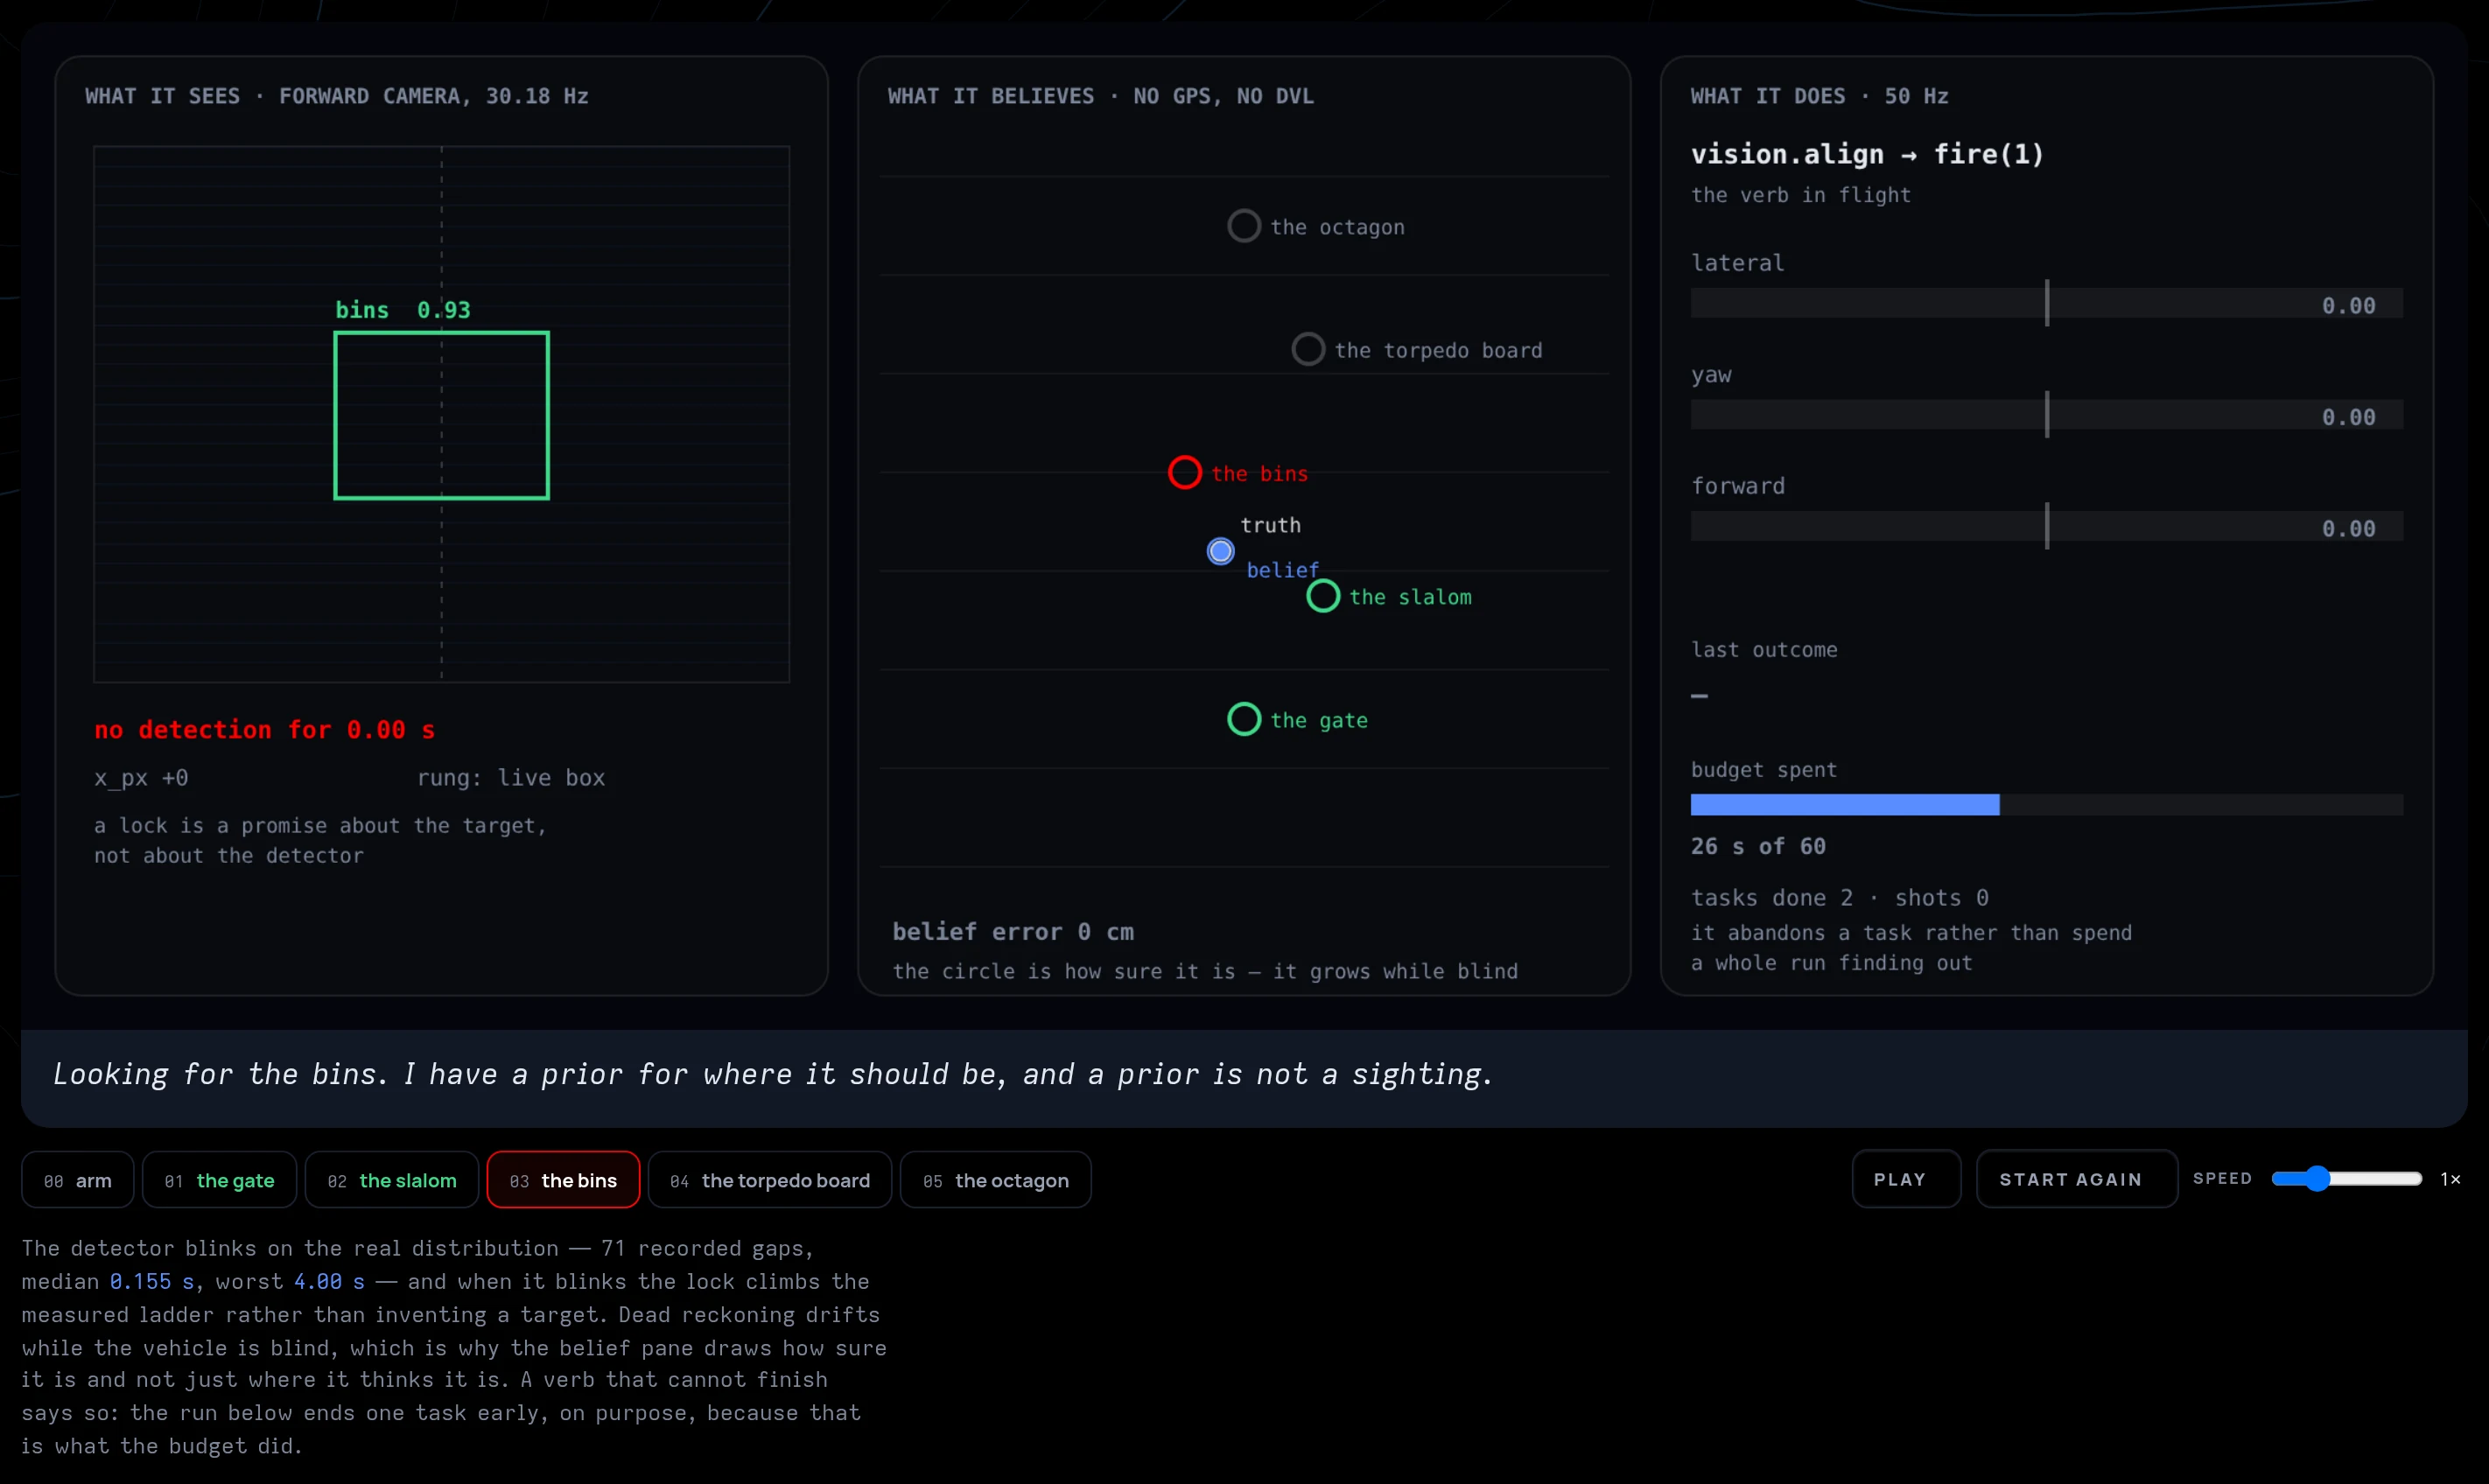Click the red bins circle marker
This screenshot has width=2489, height=1484.
point(1185,473)
